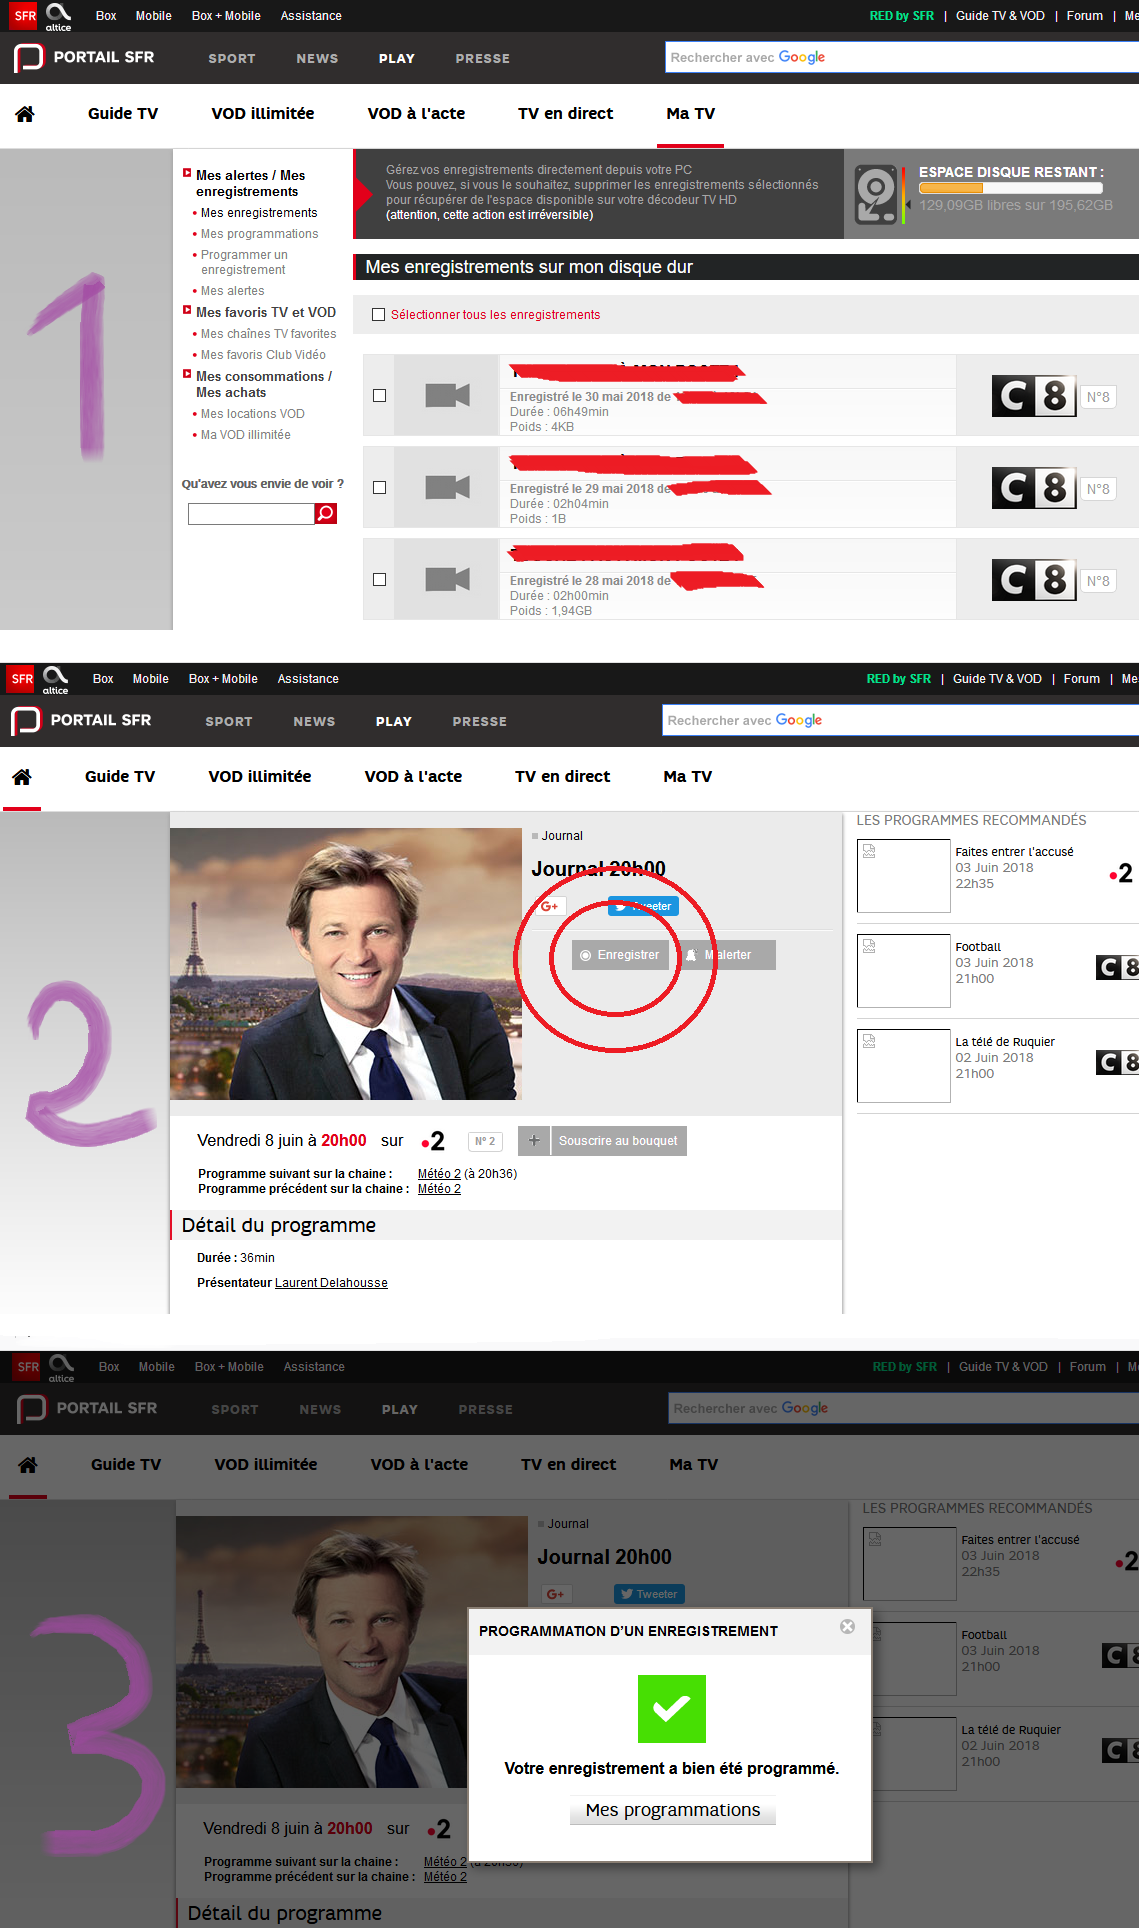Viewport: 1139px width, 1928px height.
Task: Click Souscrire au bouquet in the middle screenshot
Action: [x=618, y=1141]
